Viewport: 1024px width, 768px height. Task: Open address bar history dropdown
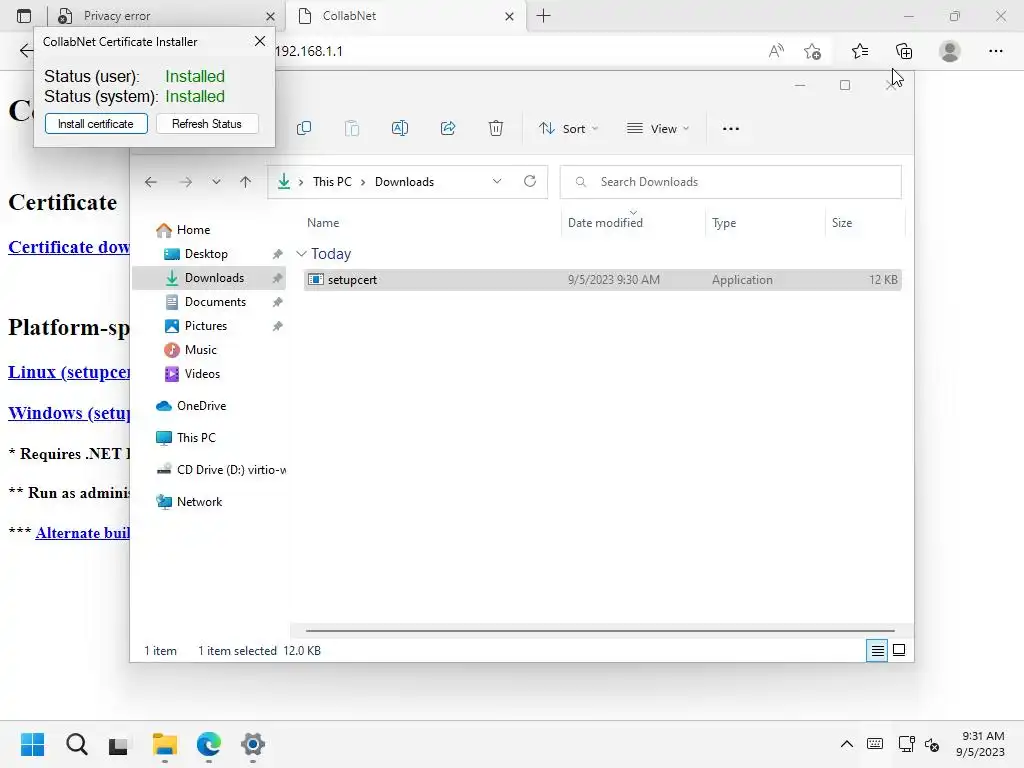point(497,182)
